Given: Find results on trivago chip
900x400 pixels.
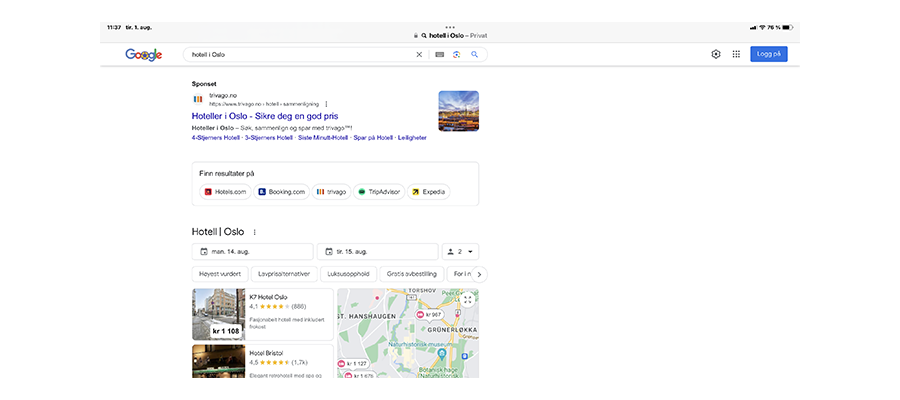Looking at the screenshot, I should tap(331, 192).
